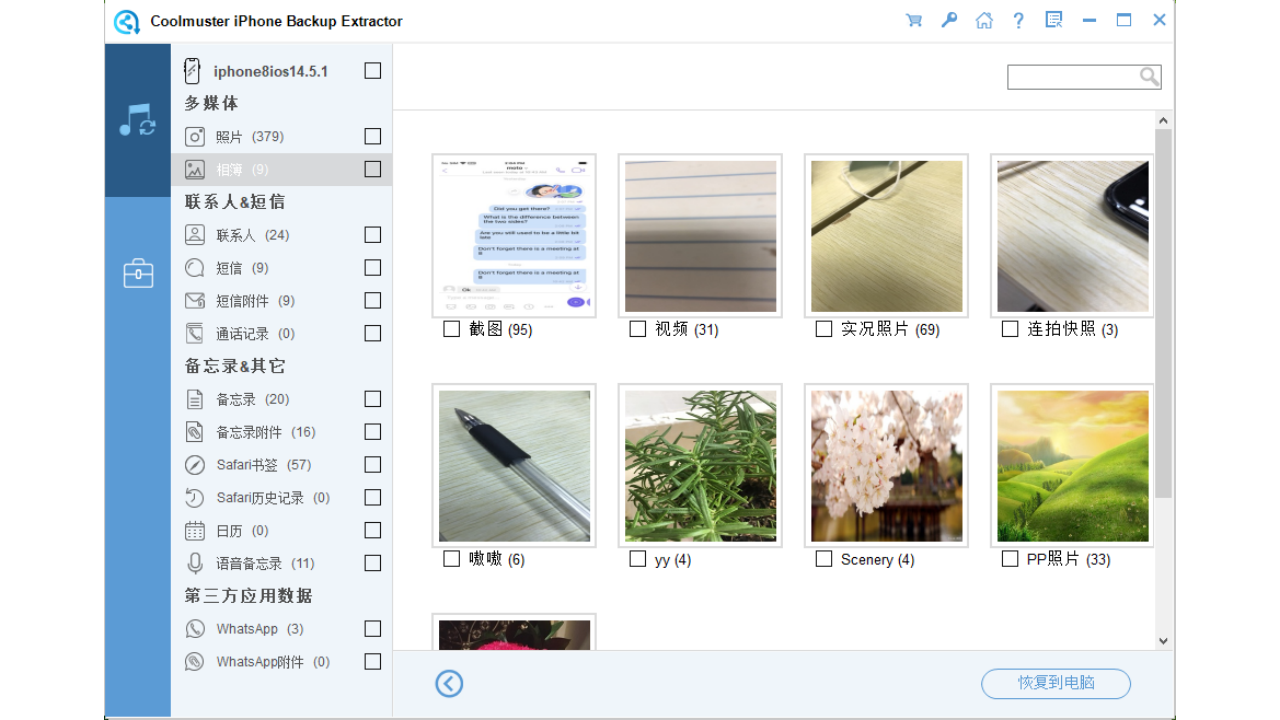Viewport: 1280px width, 720px height.
Task: Click the contact icon beside 联系人
Action: (193, 234)
